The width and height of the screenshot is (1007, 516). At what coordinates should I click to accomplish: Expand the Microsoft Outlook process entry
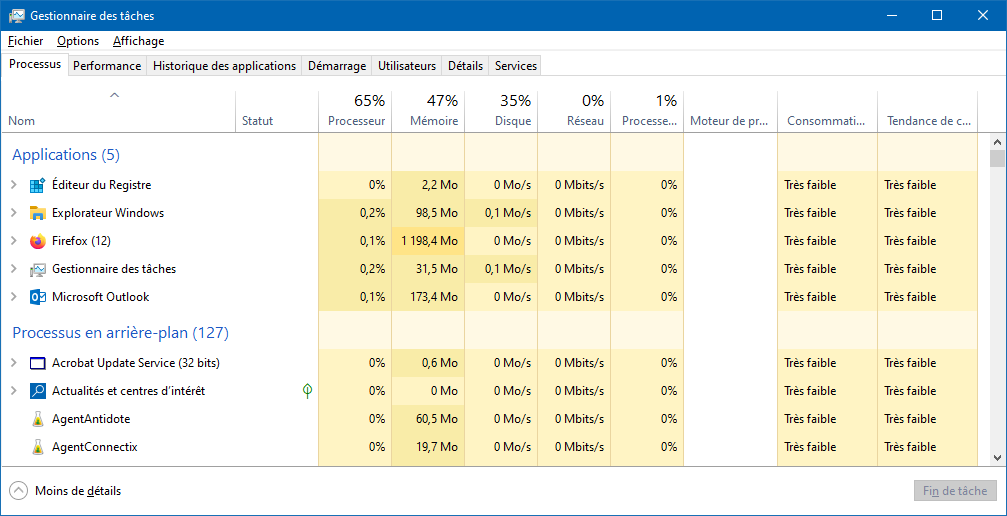pos(13,297)
